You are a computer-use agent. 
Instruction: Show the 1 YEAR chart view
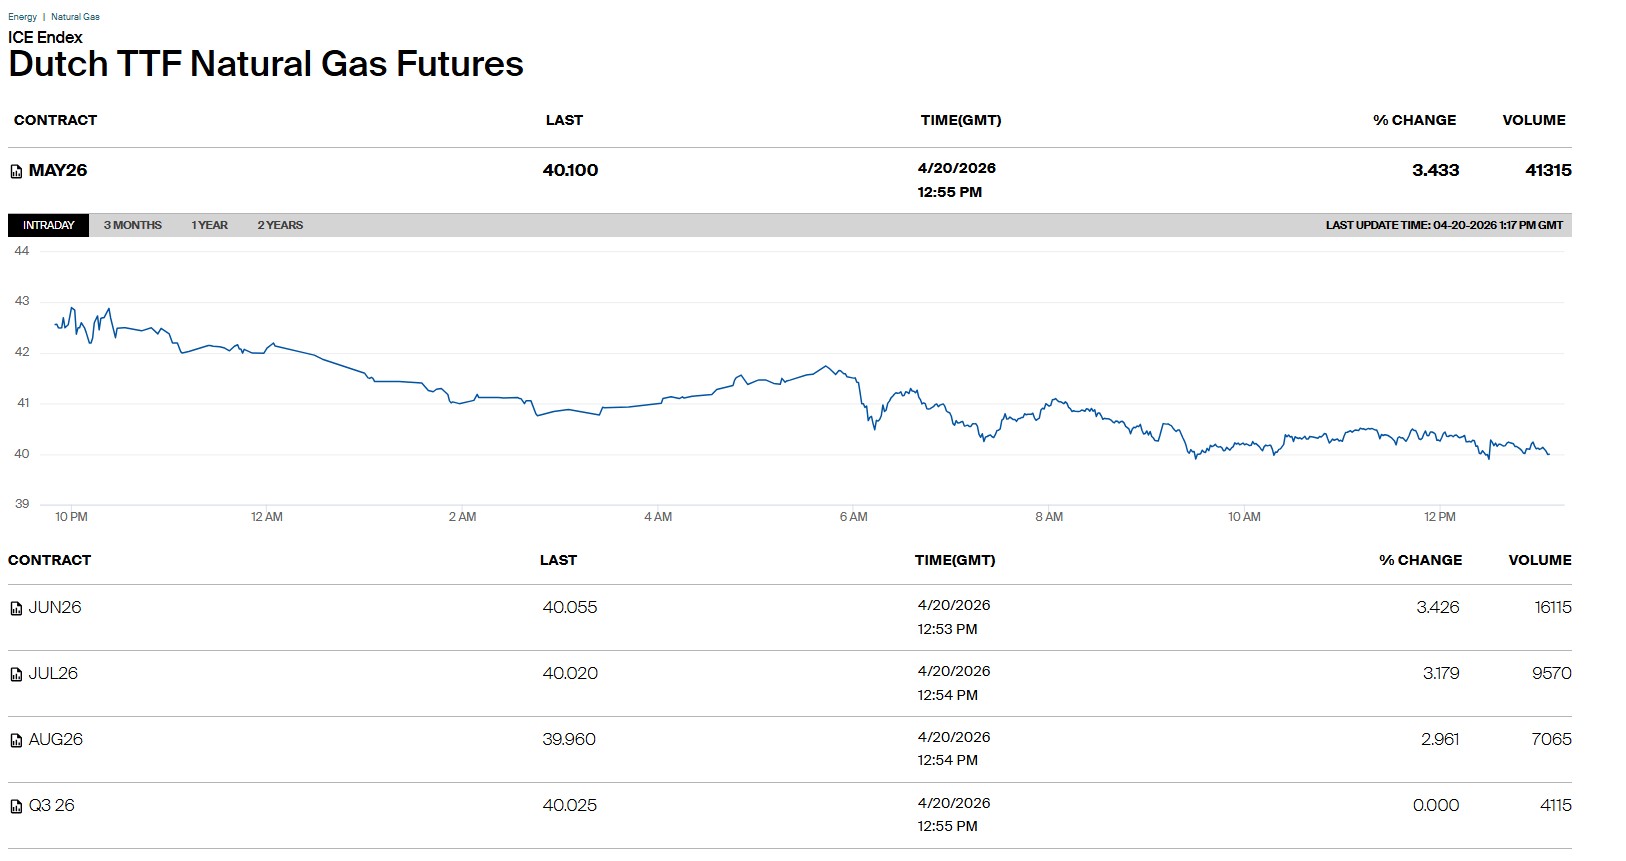[x=209, y=225]
